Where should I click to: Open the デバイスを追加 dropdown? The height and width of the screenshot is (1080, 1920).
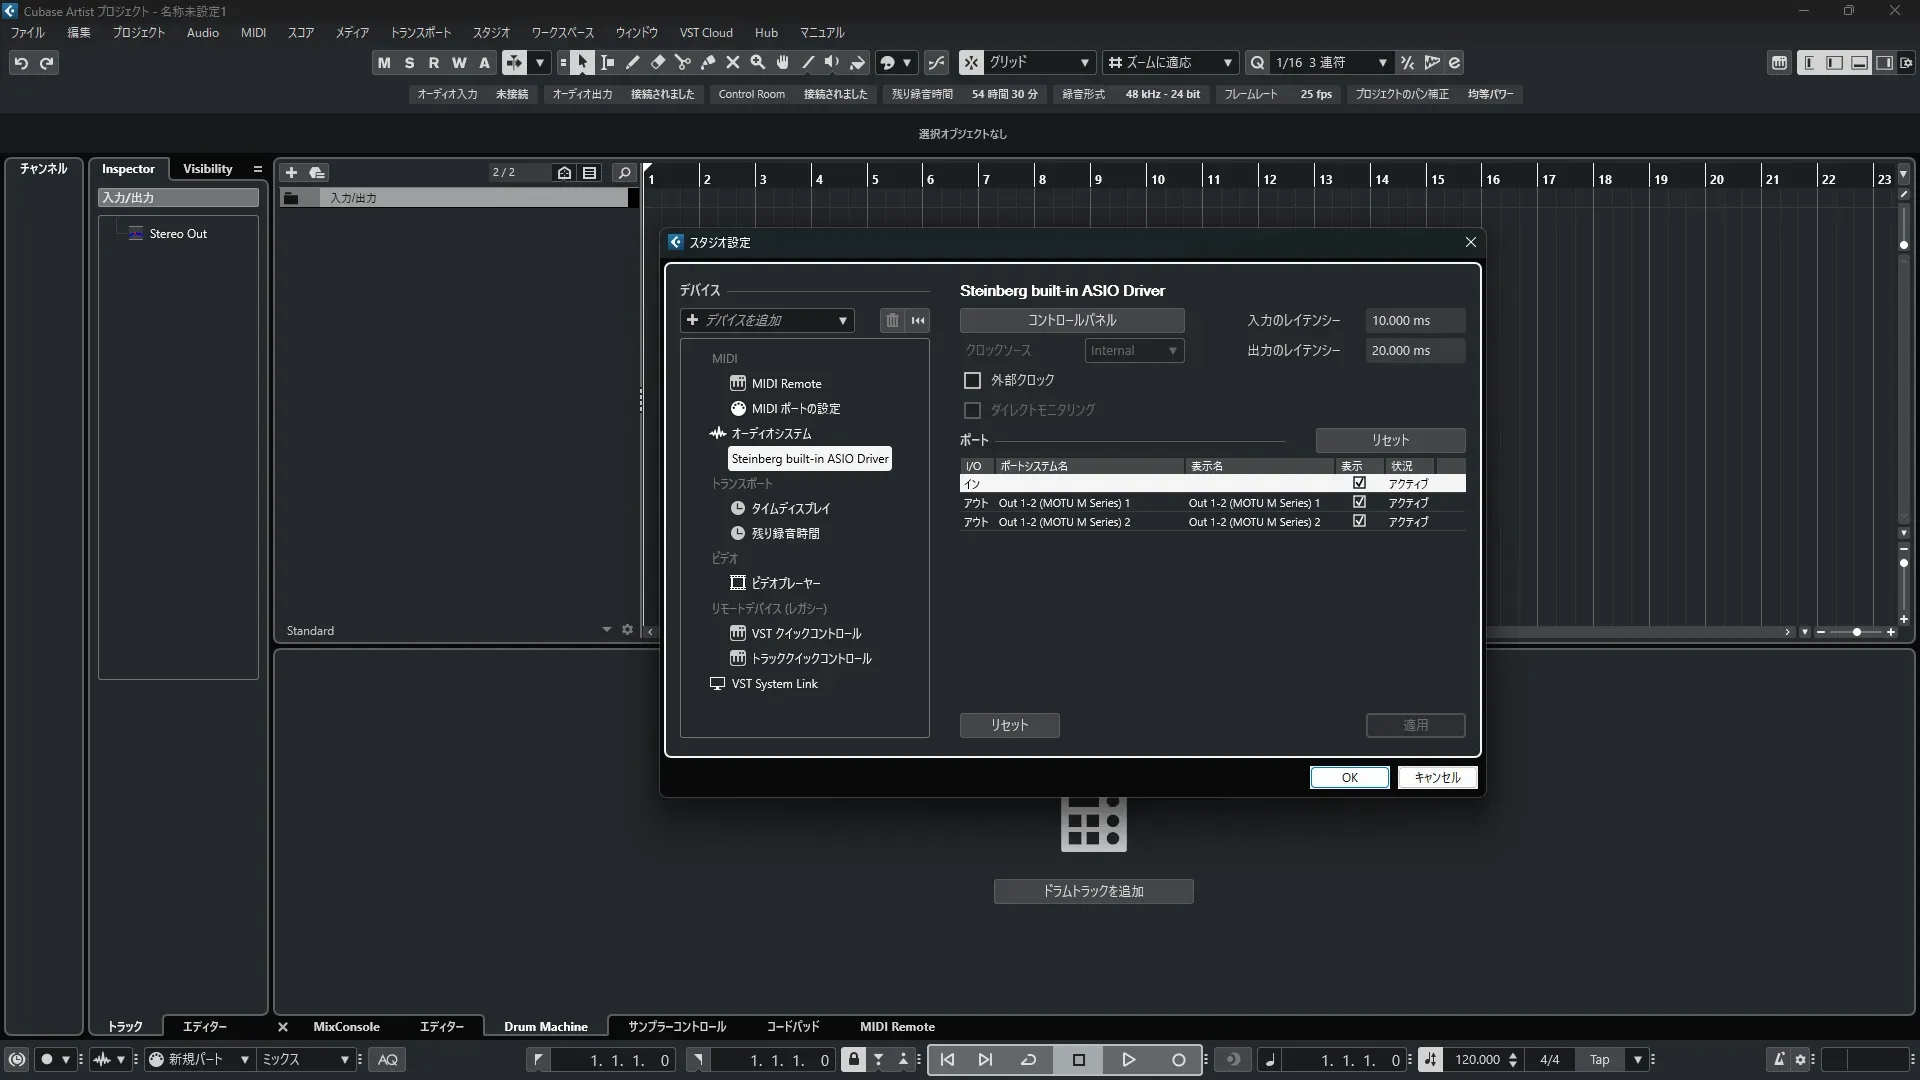point(767,320)
